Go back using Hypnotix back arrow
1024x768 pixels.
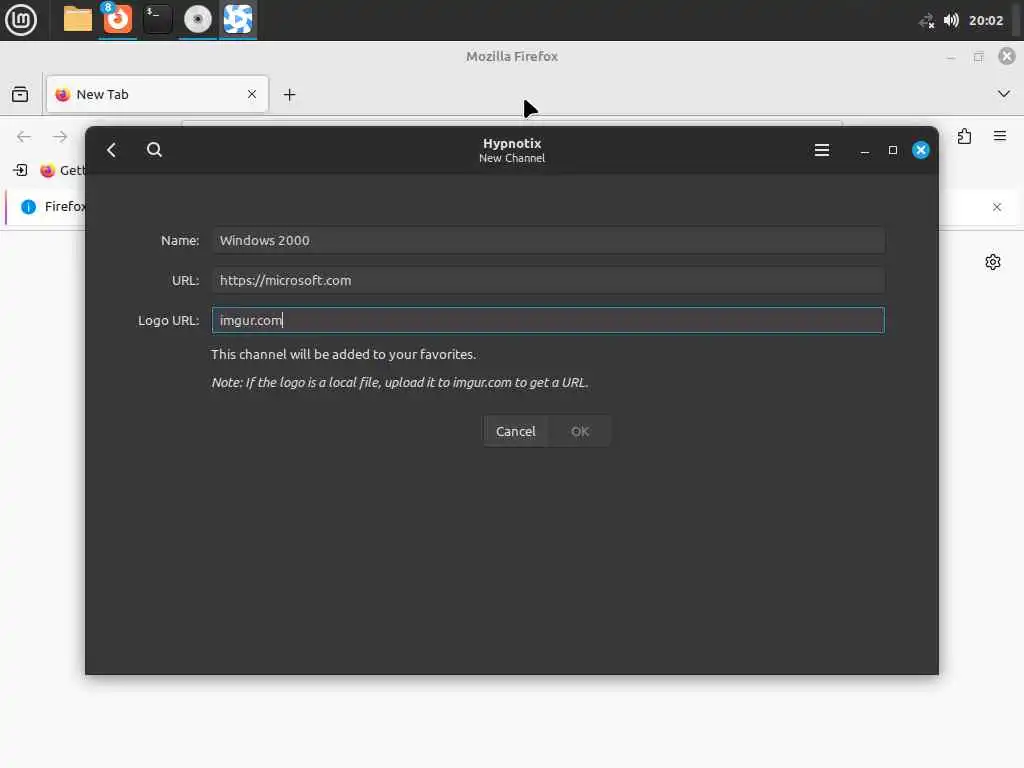112,150
